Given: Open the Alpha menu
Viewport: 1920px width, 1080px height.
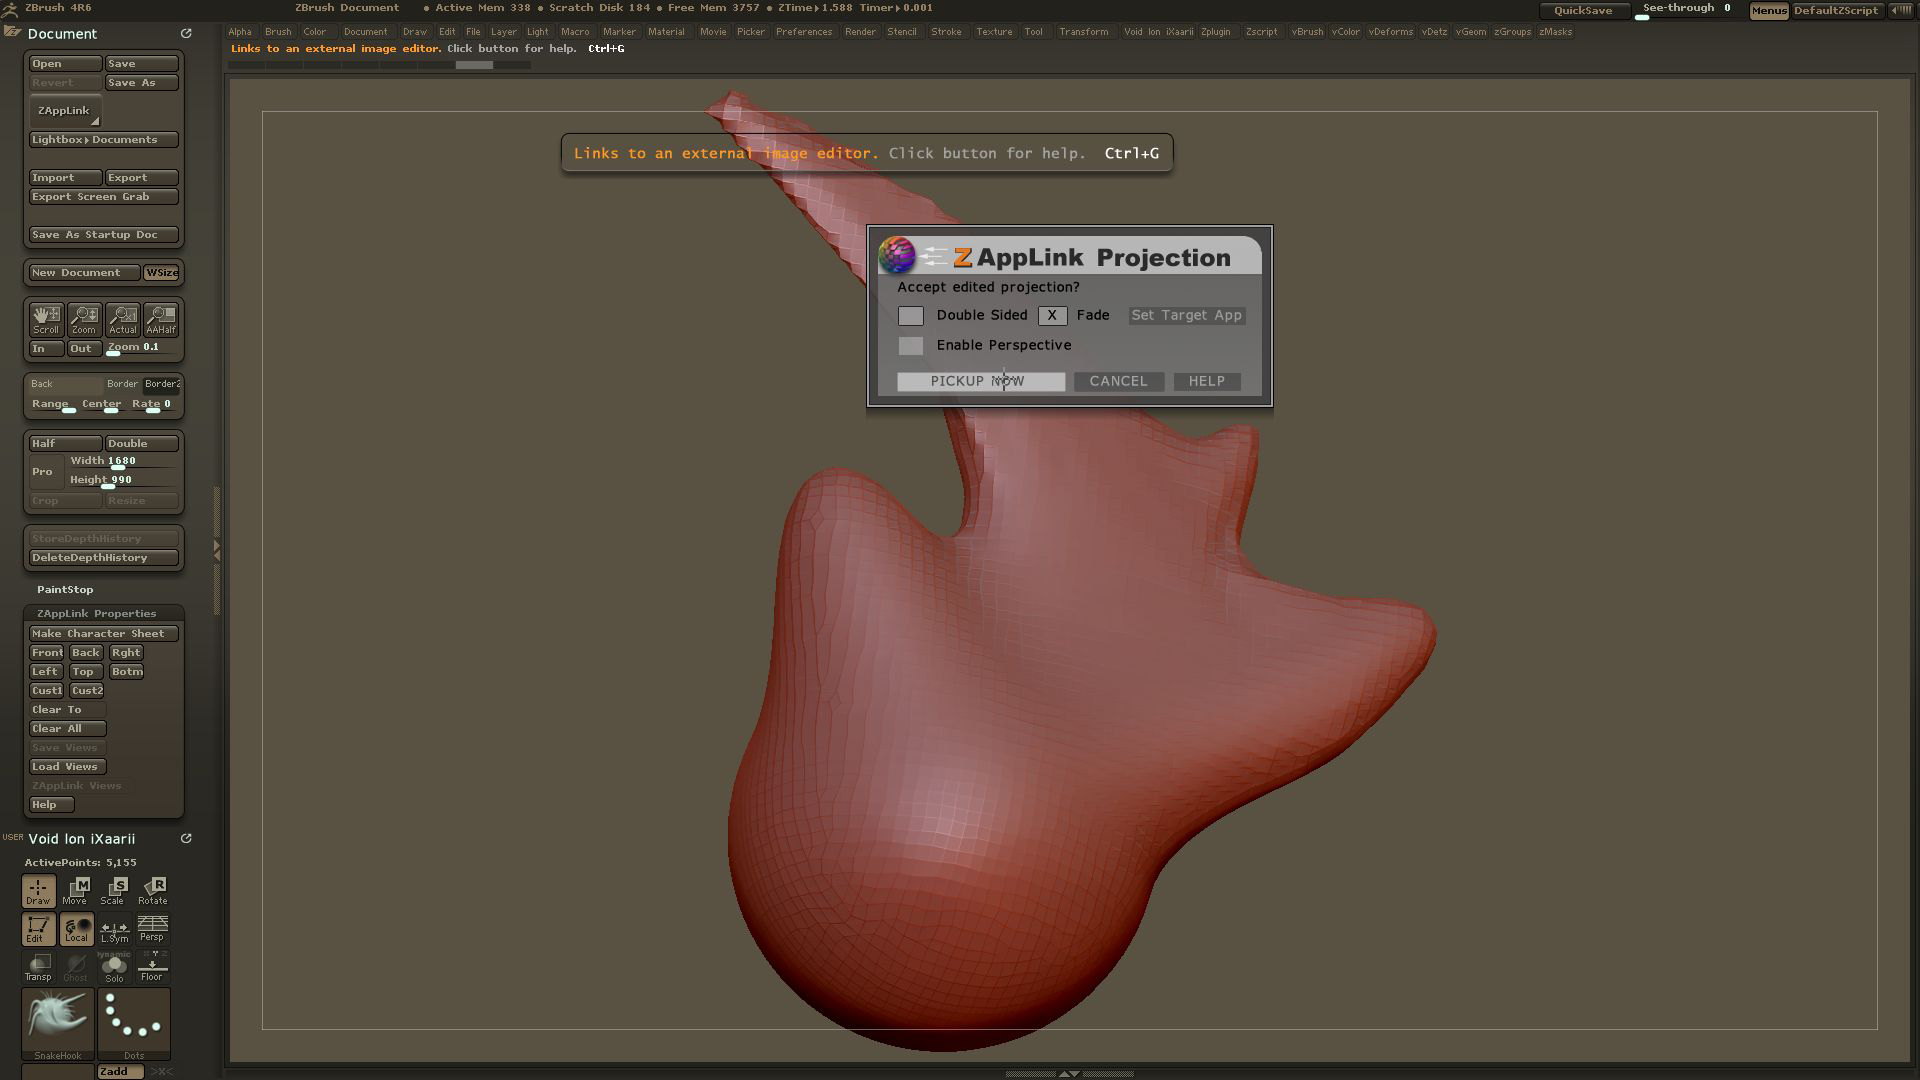Looking at the screenshot, I should (x=240, y=32).
